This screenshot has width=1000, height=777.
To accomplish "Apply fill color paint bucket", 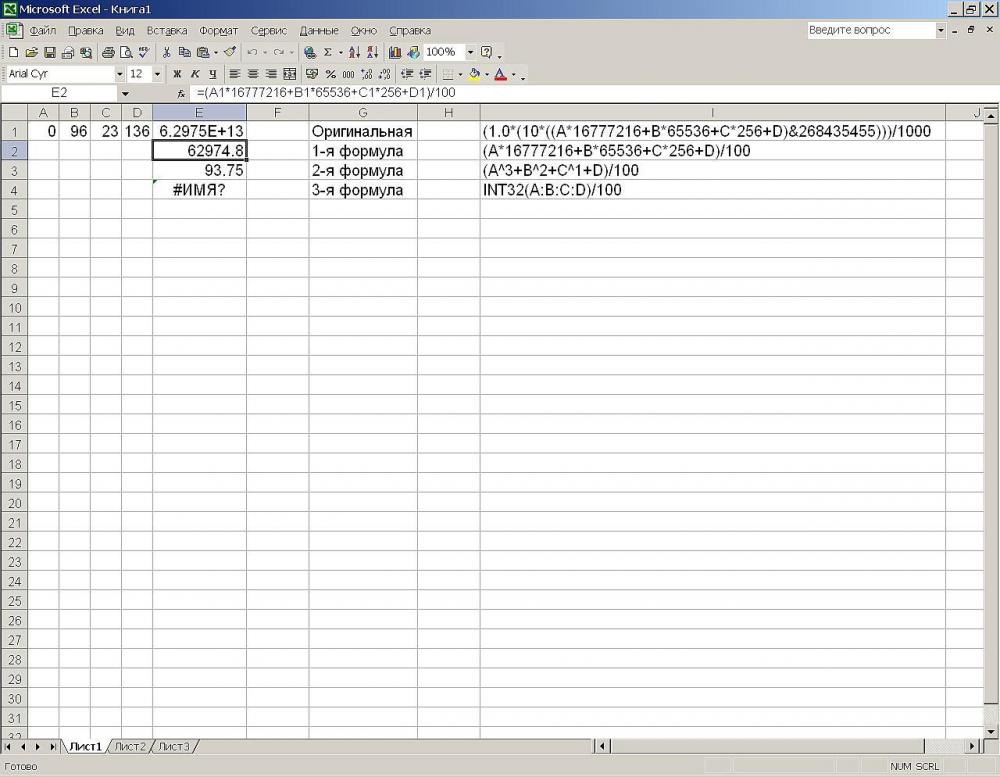I will (474, 74).
